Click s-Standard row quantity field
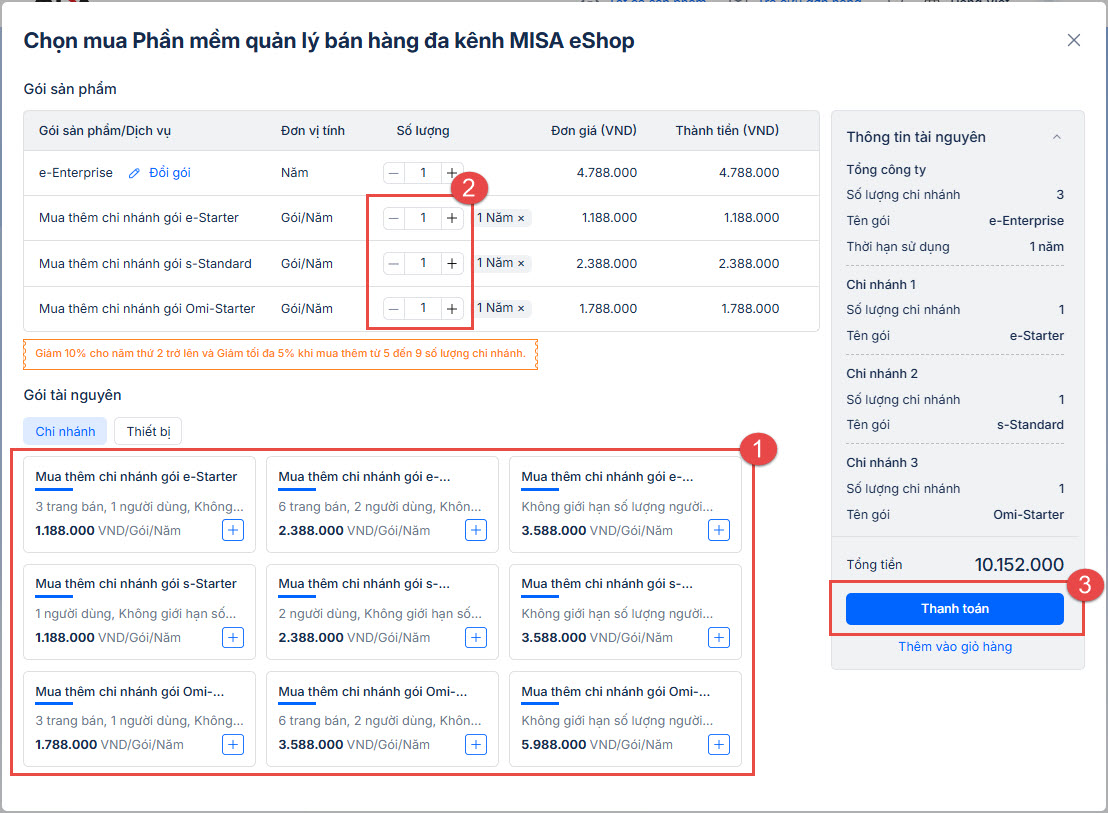 coord(423,263)
